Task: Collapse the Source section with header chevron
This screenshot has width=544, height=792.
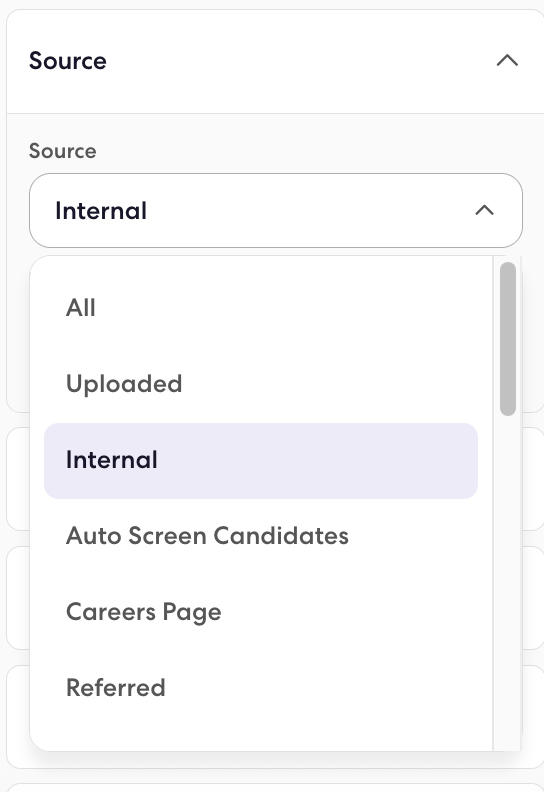Action: pyautogui.click(x=507, y=61)
